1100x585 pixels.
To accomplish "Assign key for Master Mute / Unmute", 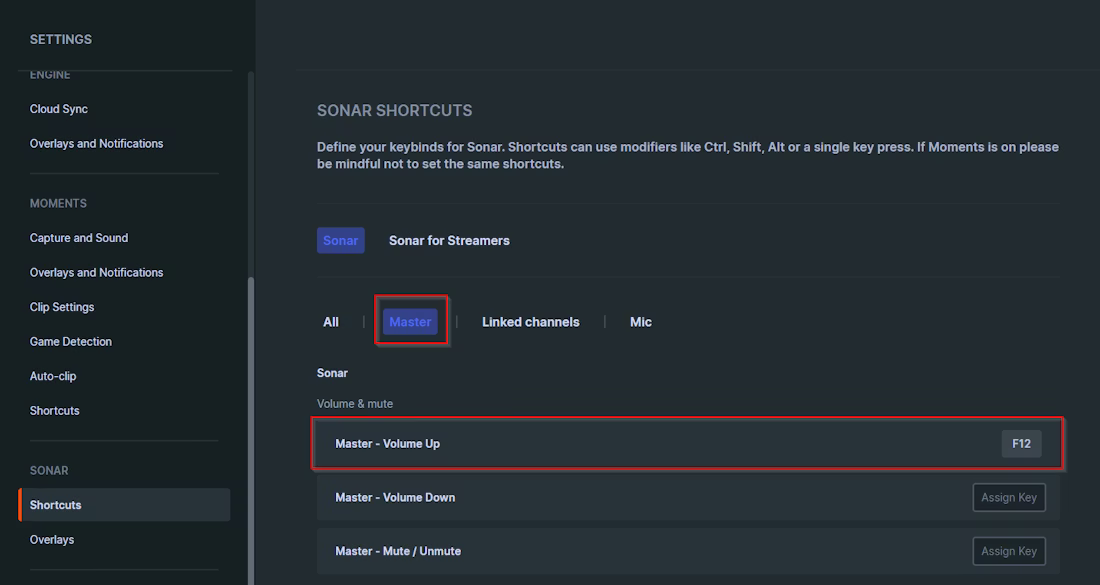I will coord(1009,551).
